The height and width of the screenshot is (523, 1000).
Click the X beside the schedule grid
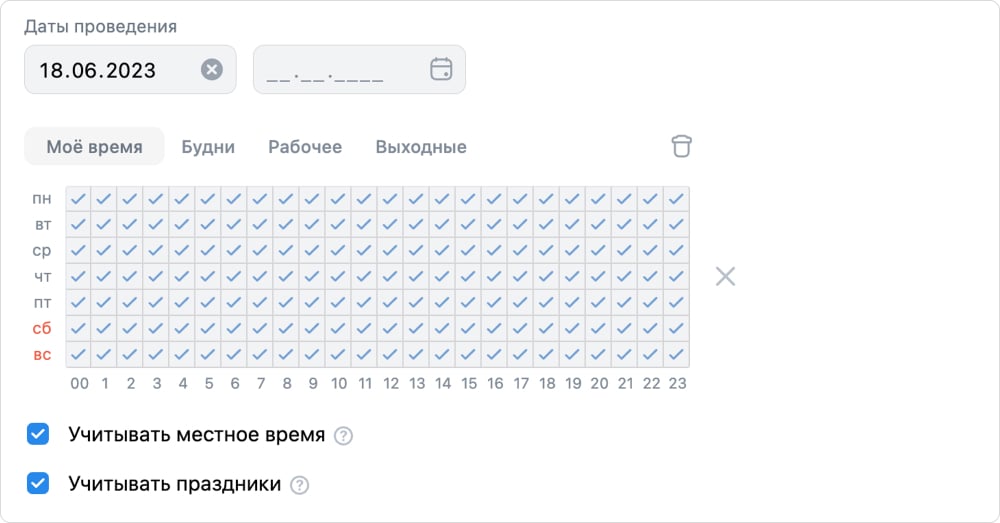click(x=725, y=276)
